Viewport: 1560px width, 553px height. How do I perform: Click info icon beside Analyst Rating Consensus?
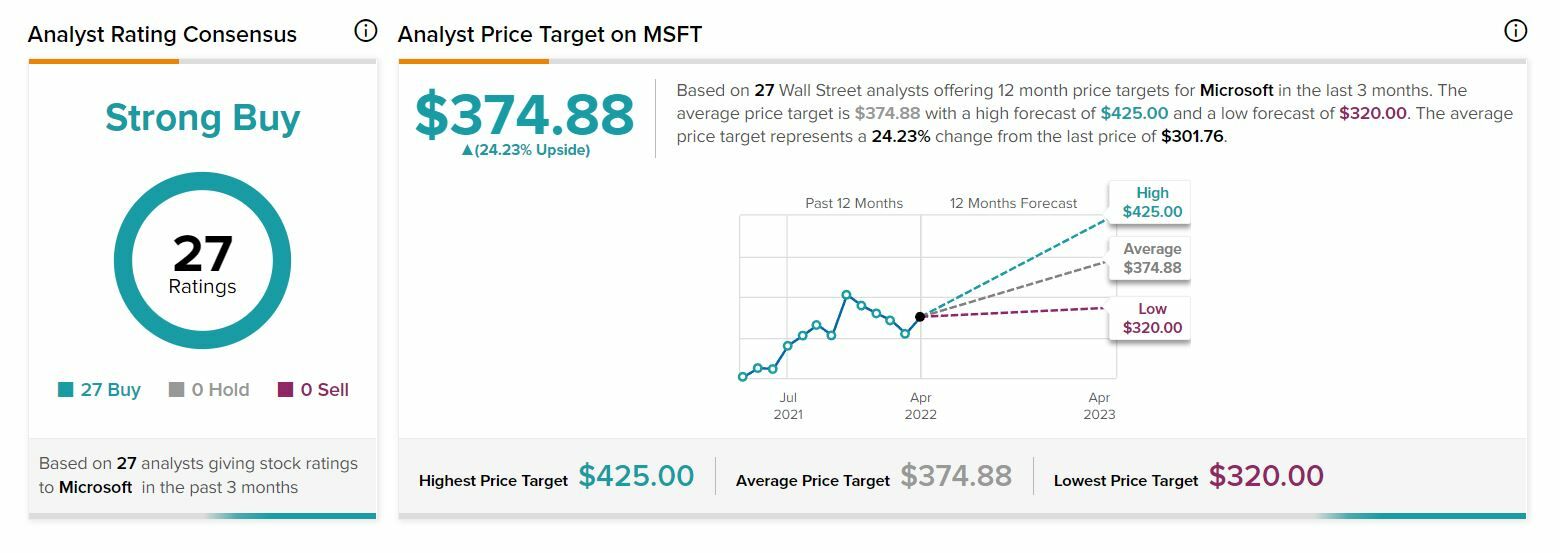[366, 31]
